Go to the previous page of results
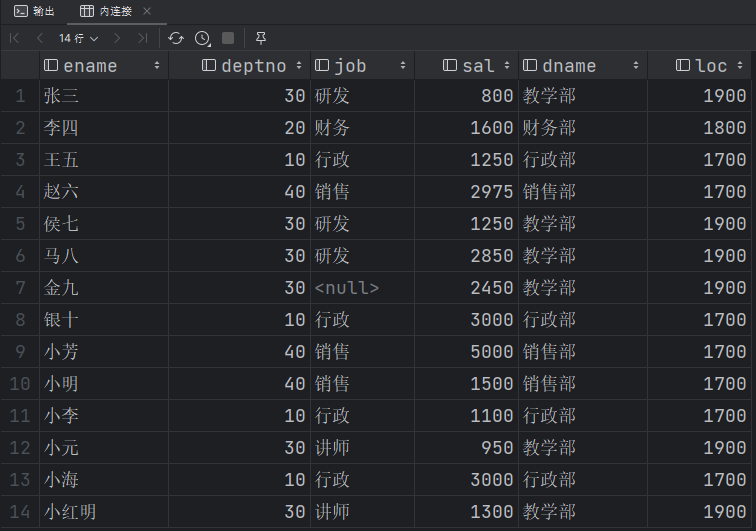This screenshot has width=756, height=531. point(40,38)
